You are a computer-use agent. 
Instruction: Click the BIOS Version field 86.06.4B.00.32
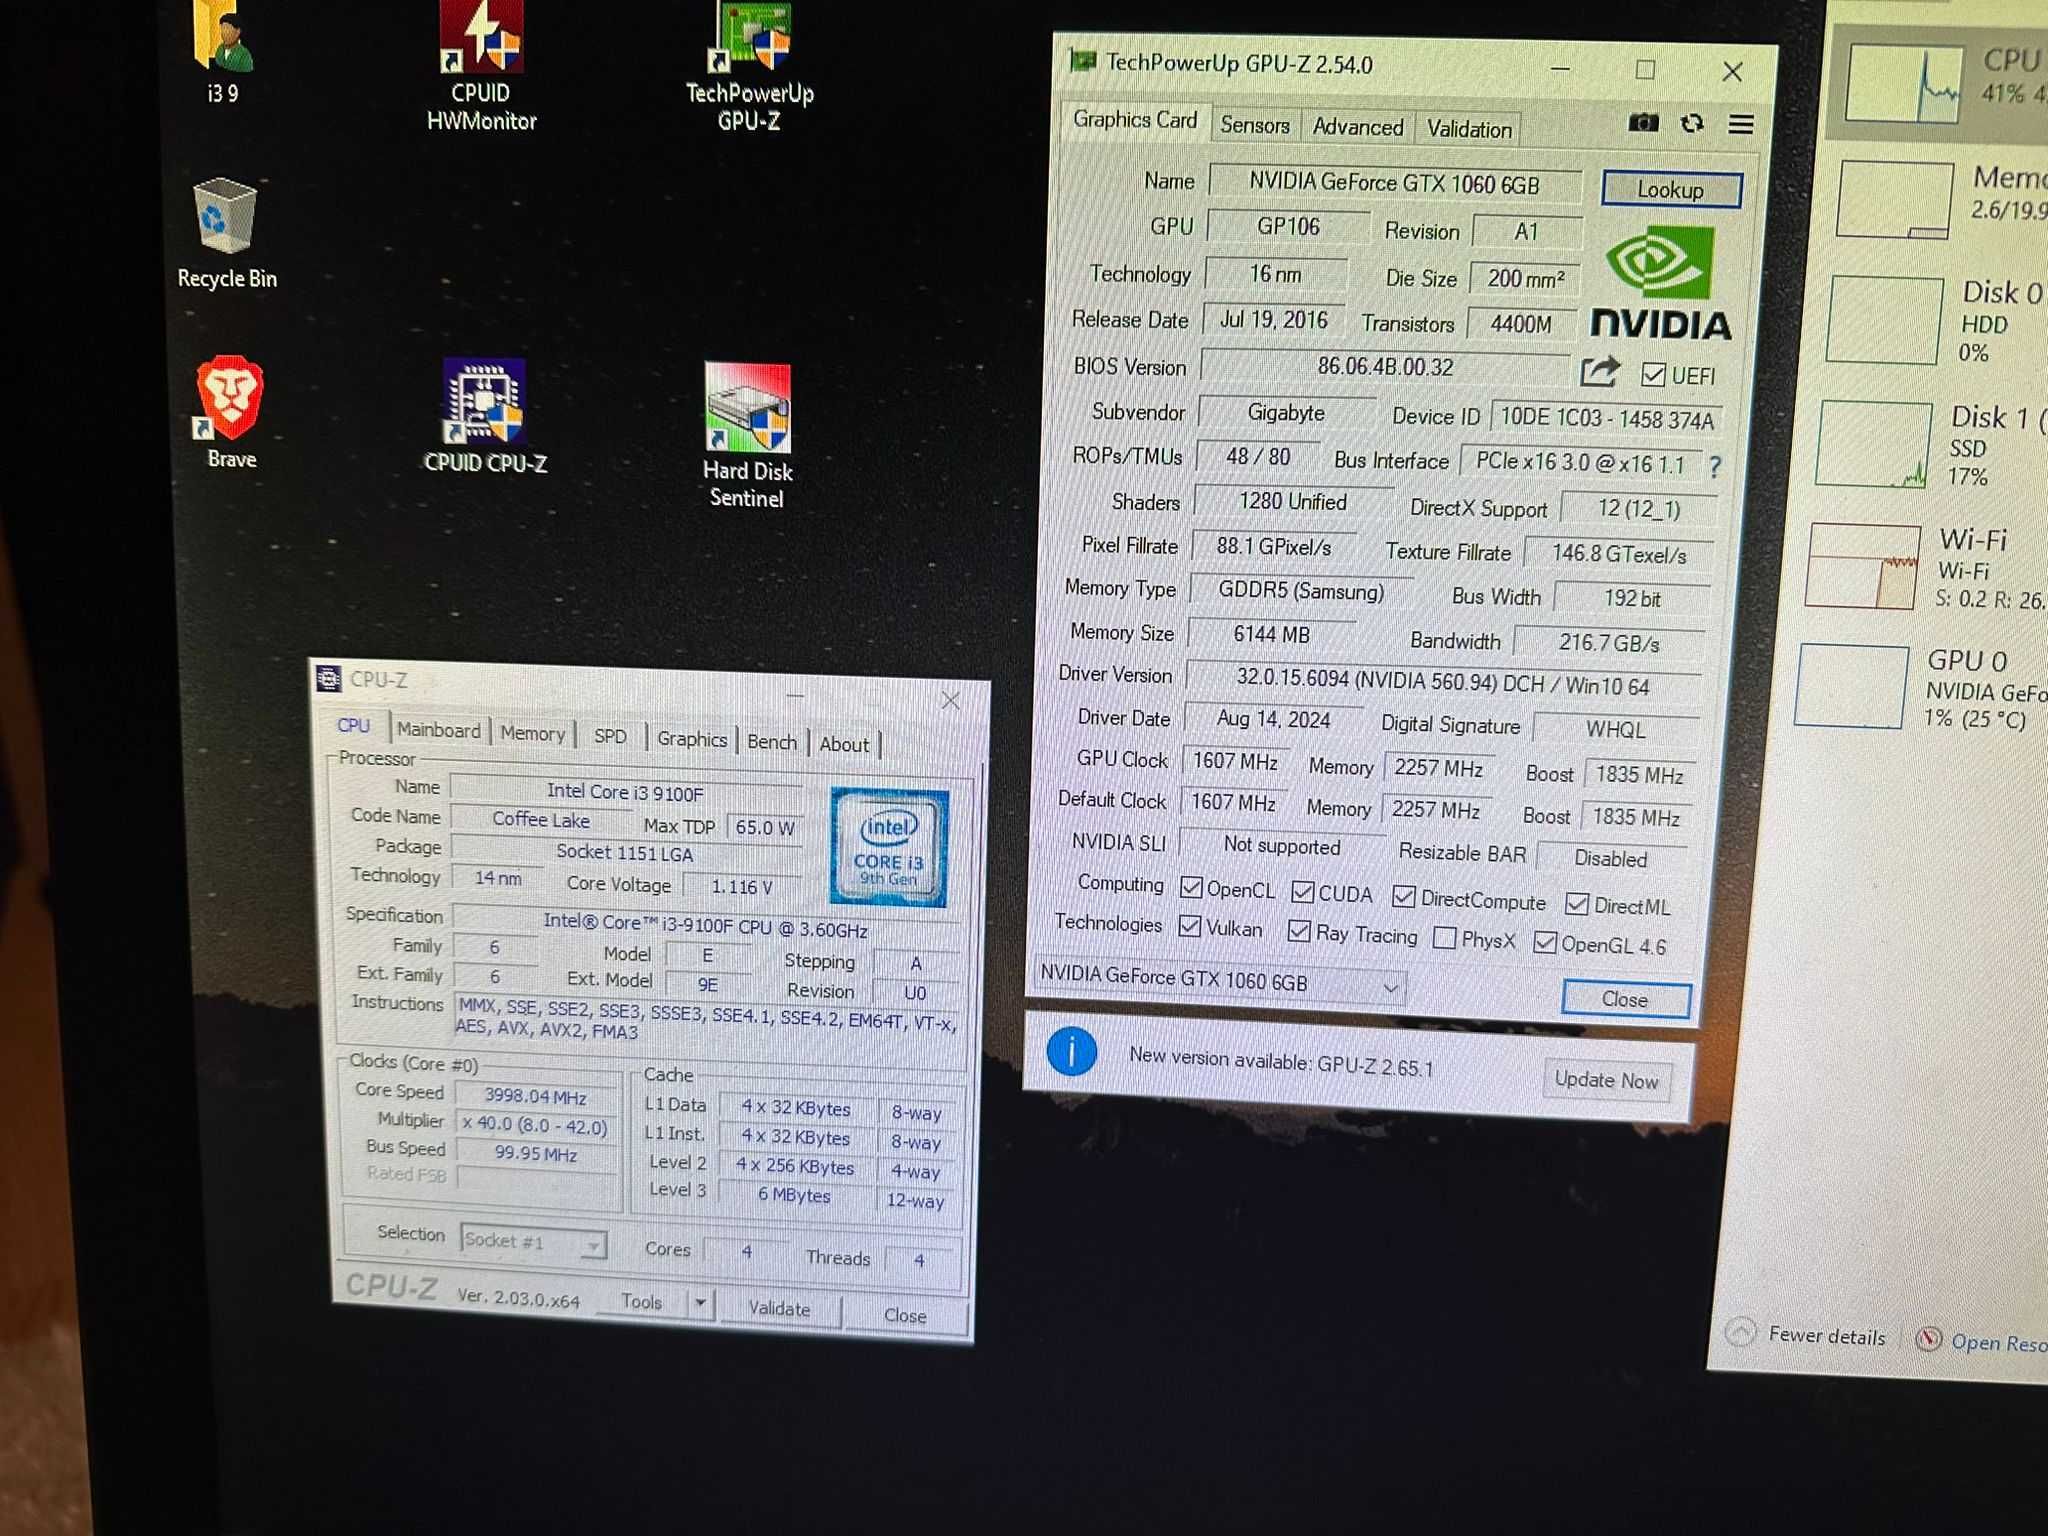tap(1386, 366)
